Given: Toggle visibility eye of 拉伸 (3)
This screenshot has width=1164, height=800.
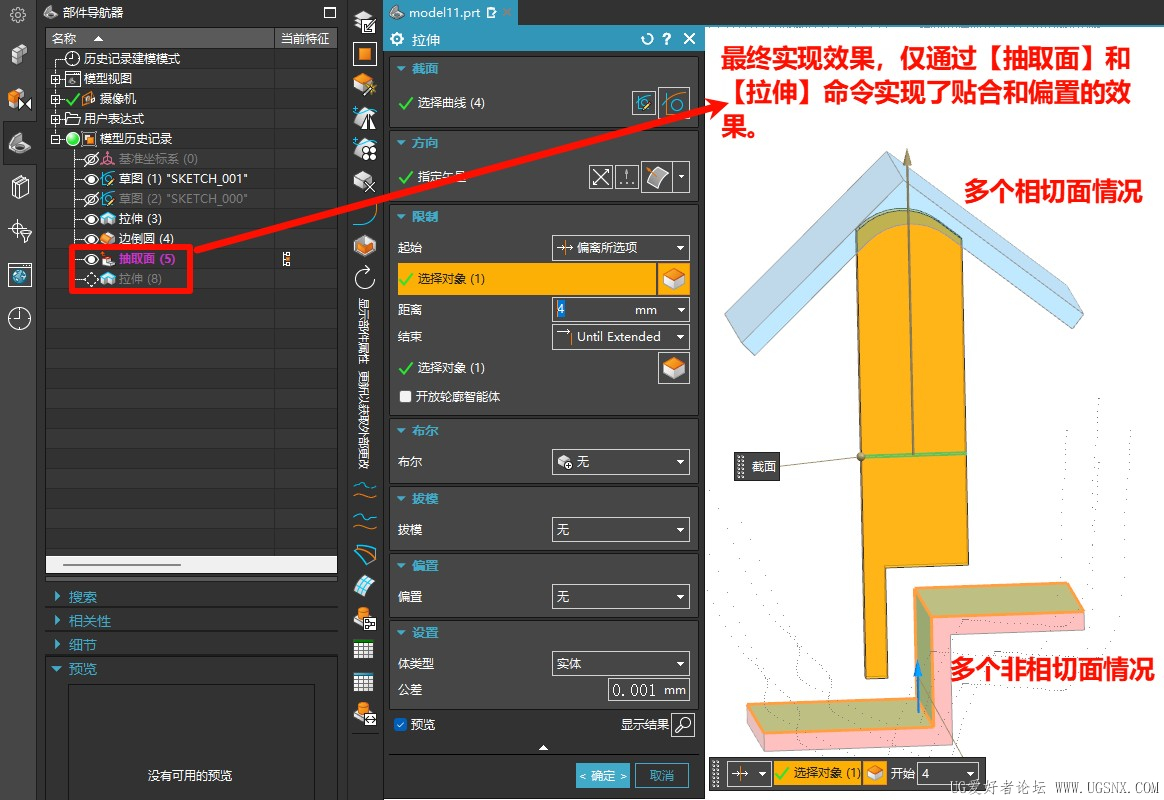Looking at the screenshot, I should (x=91, y=219).
